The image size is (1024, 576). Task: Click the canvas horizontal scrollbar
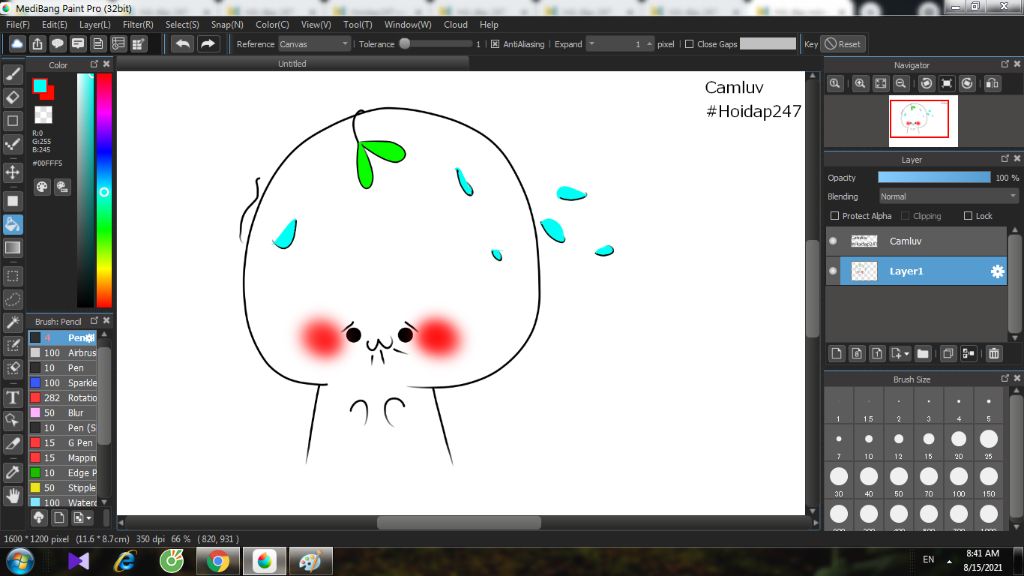pyautogui.click(x=458, y=522)
